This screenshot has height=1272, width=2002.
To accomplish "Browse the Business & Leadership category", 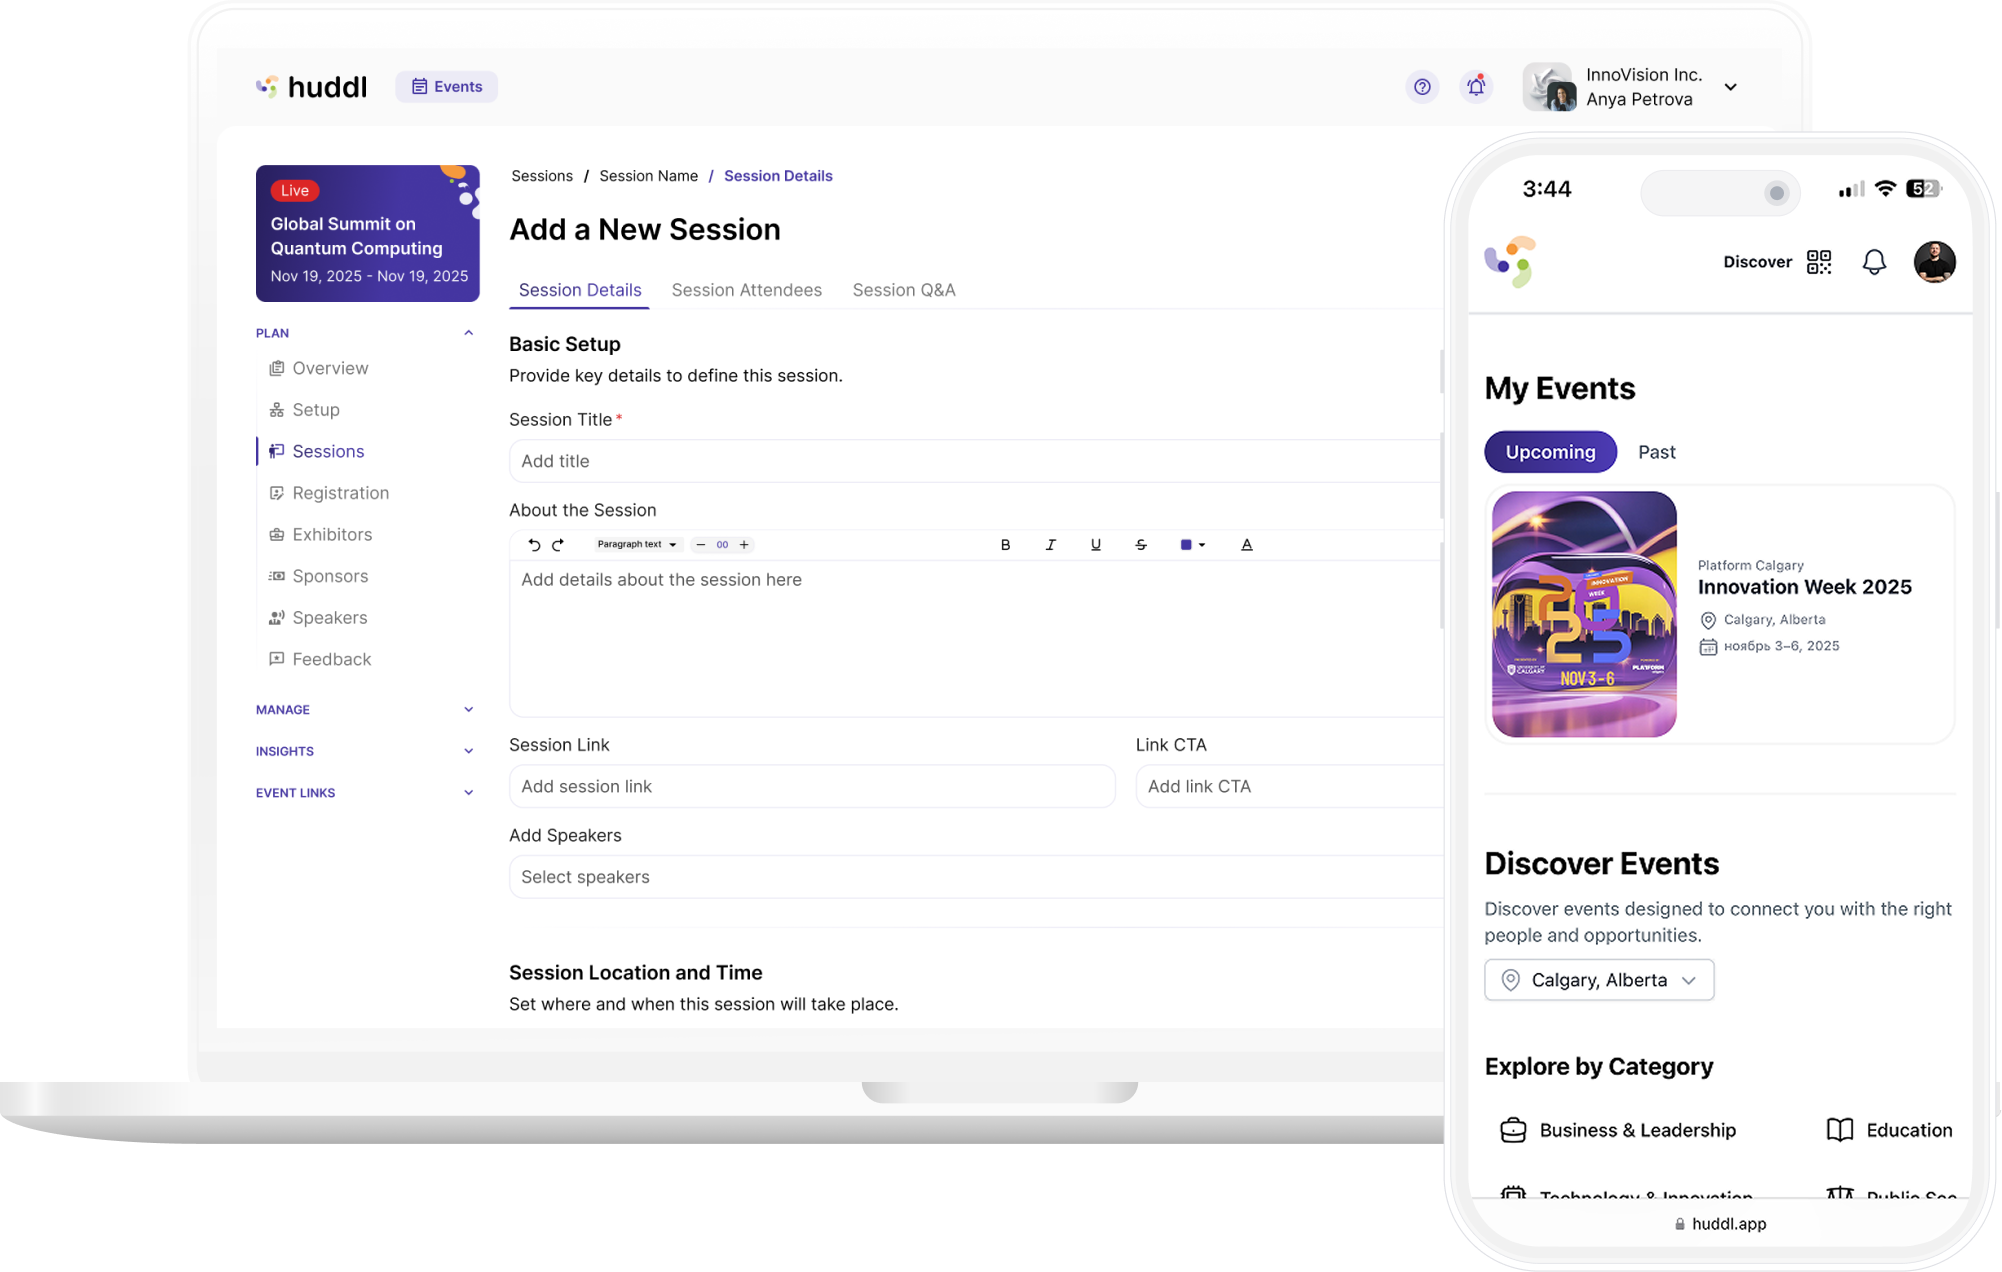I will pos(1637,1130).
